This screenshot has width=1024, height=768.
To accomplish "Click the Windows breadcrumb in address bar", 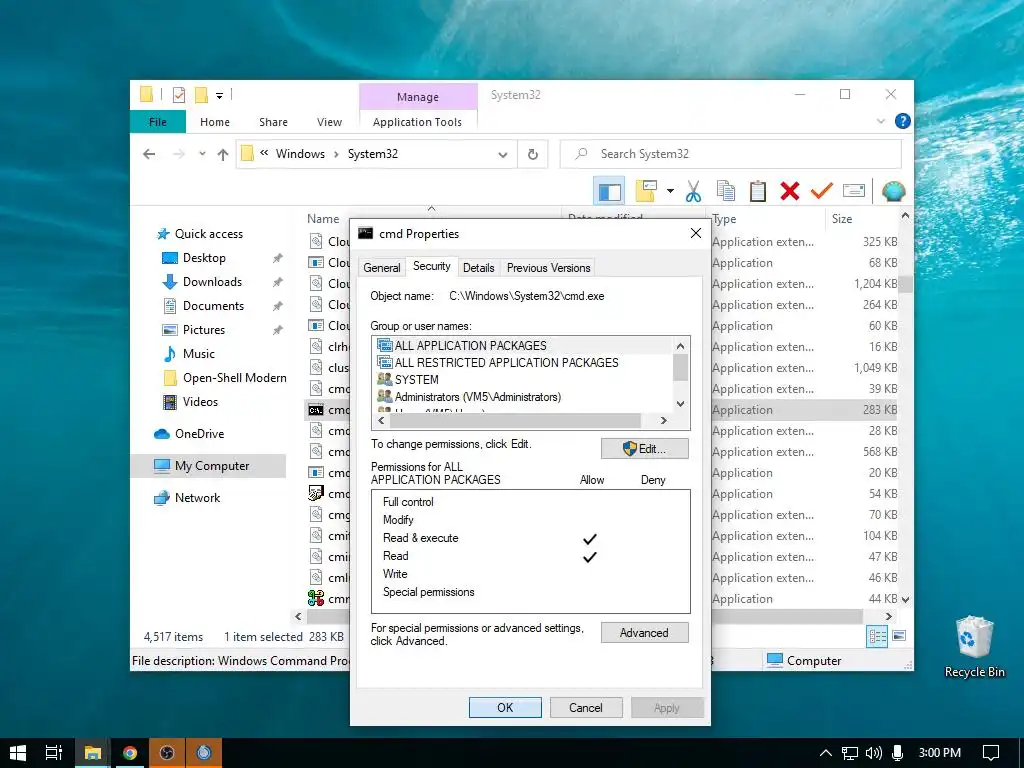I will tap(300, 154).
